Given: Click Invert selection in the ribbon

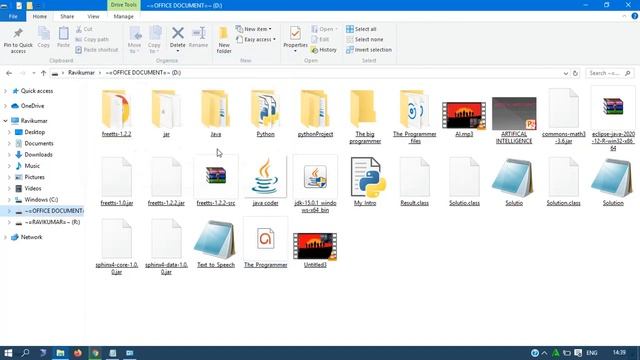Looking at the screenshot, I should (369, 50).
